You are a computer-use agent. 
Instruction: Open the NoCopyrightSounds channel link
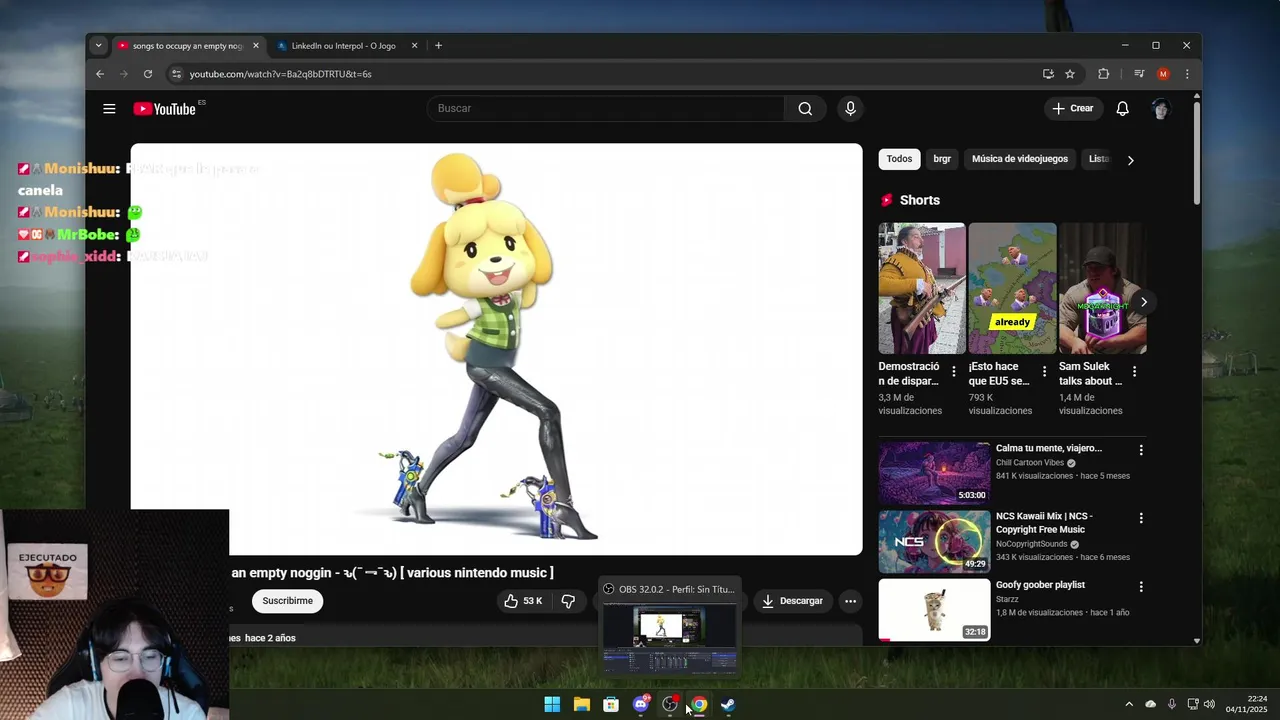point(1032,544)
